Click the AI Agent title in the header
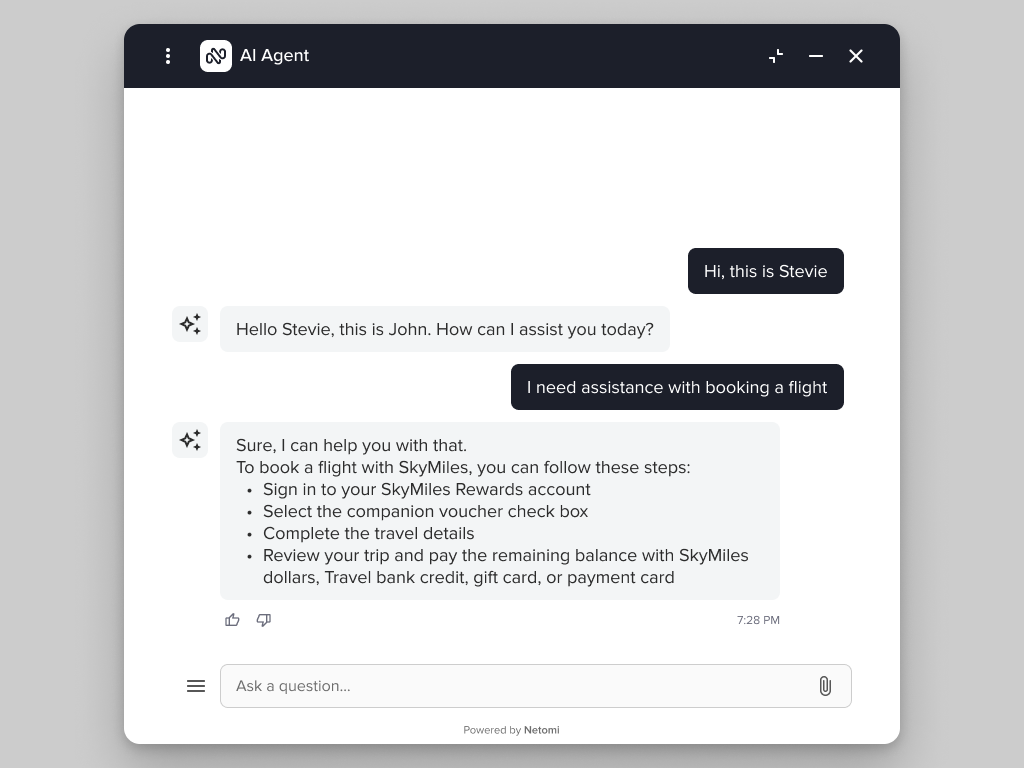The width and height of the screenshot is (1024, 768). [x=274, y=56]
